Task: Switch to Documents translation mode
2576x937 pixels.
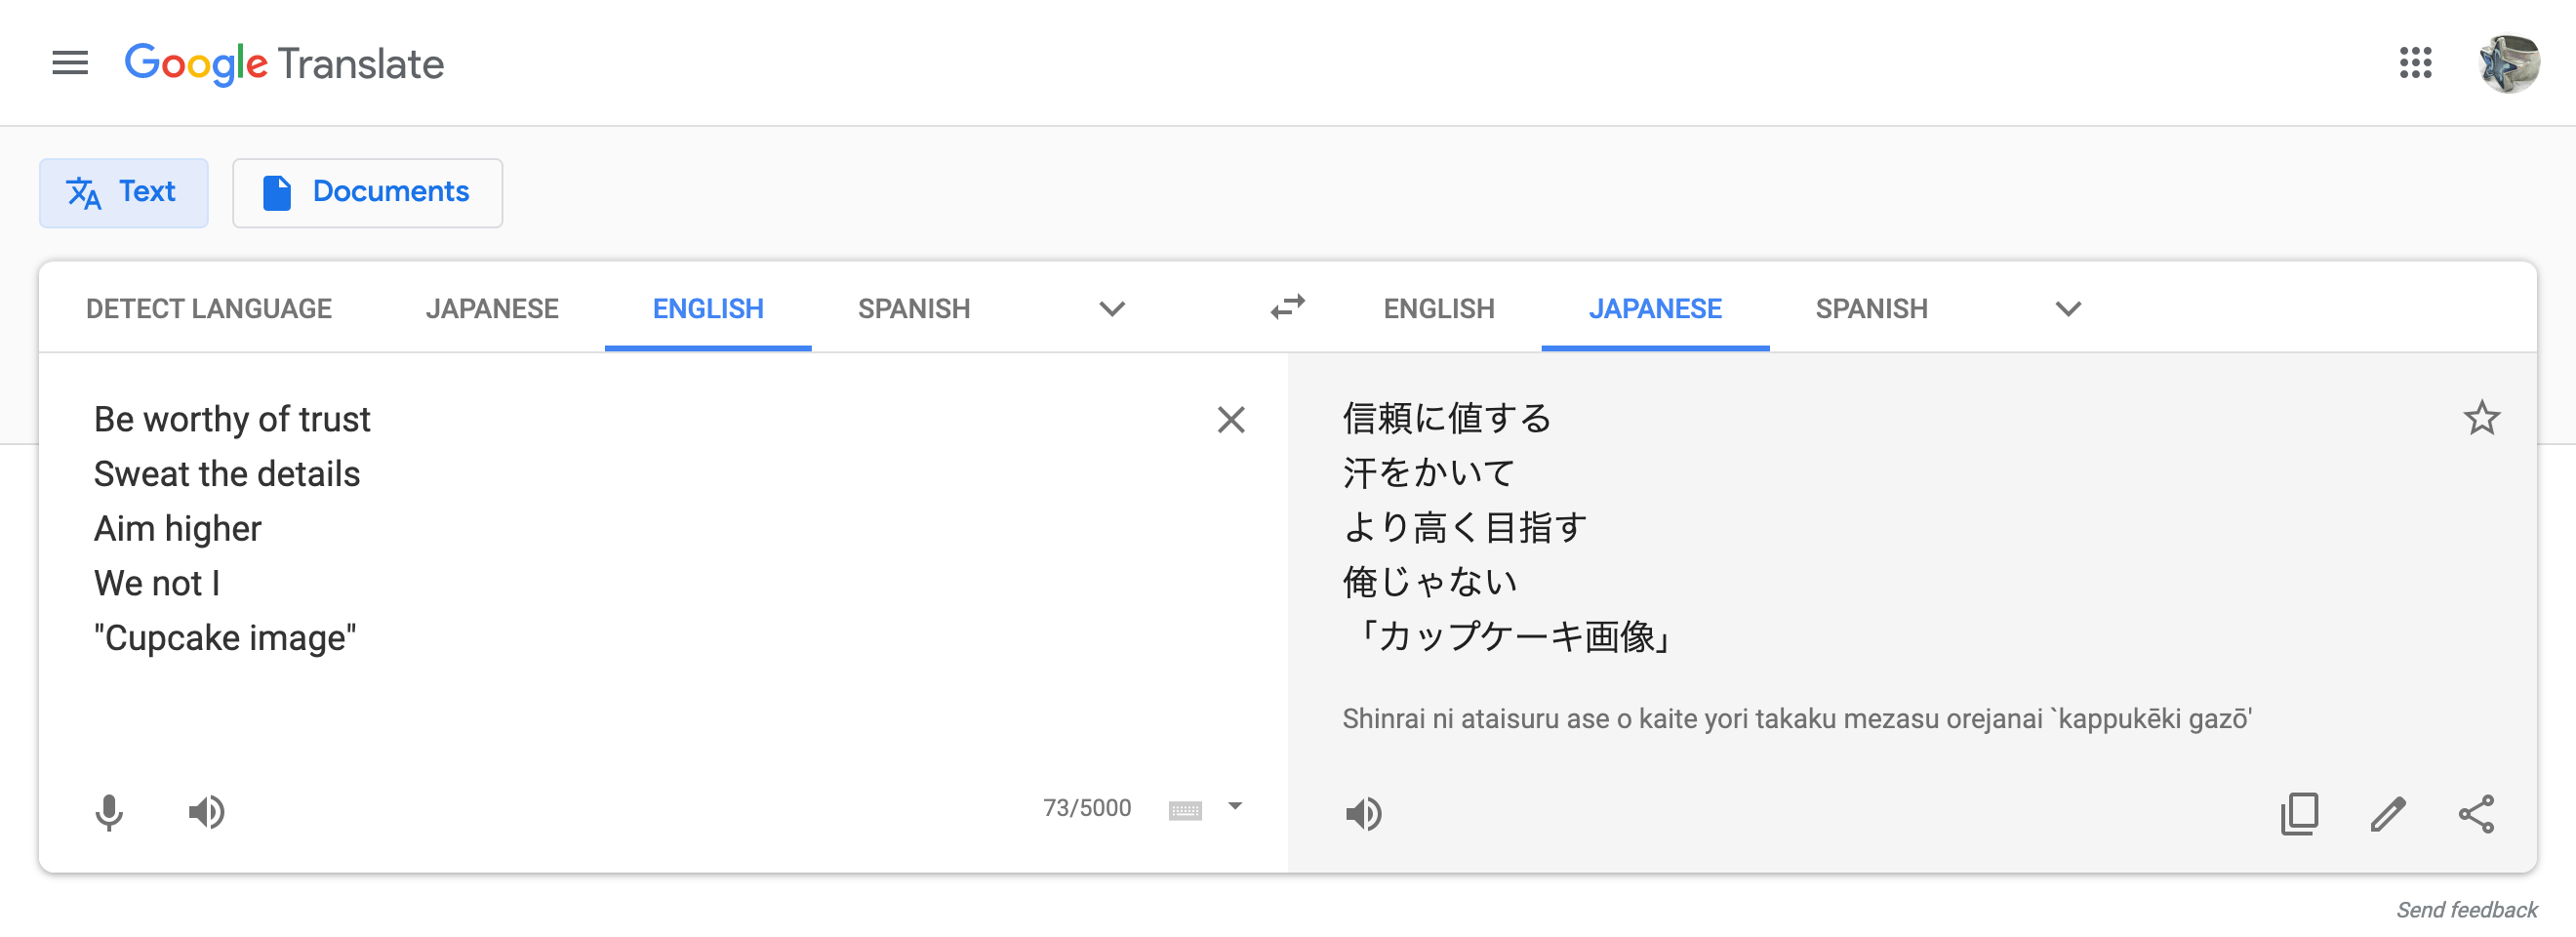Action: 367,192
